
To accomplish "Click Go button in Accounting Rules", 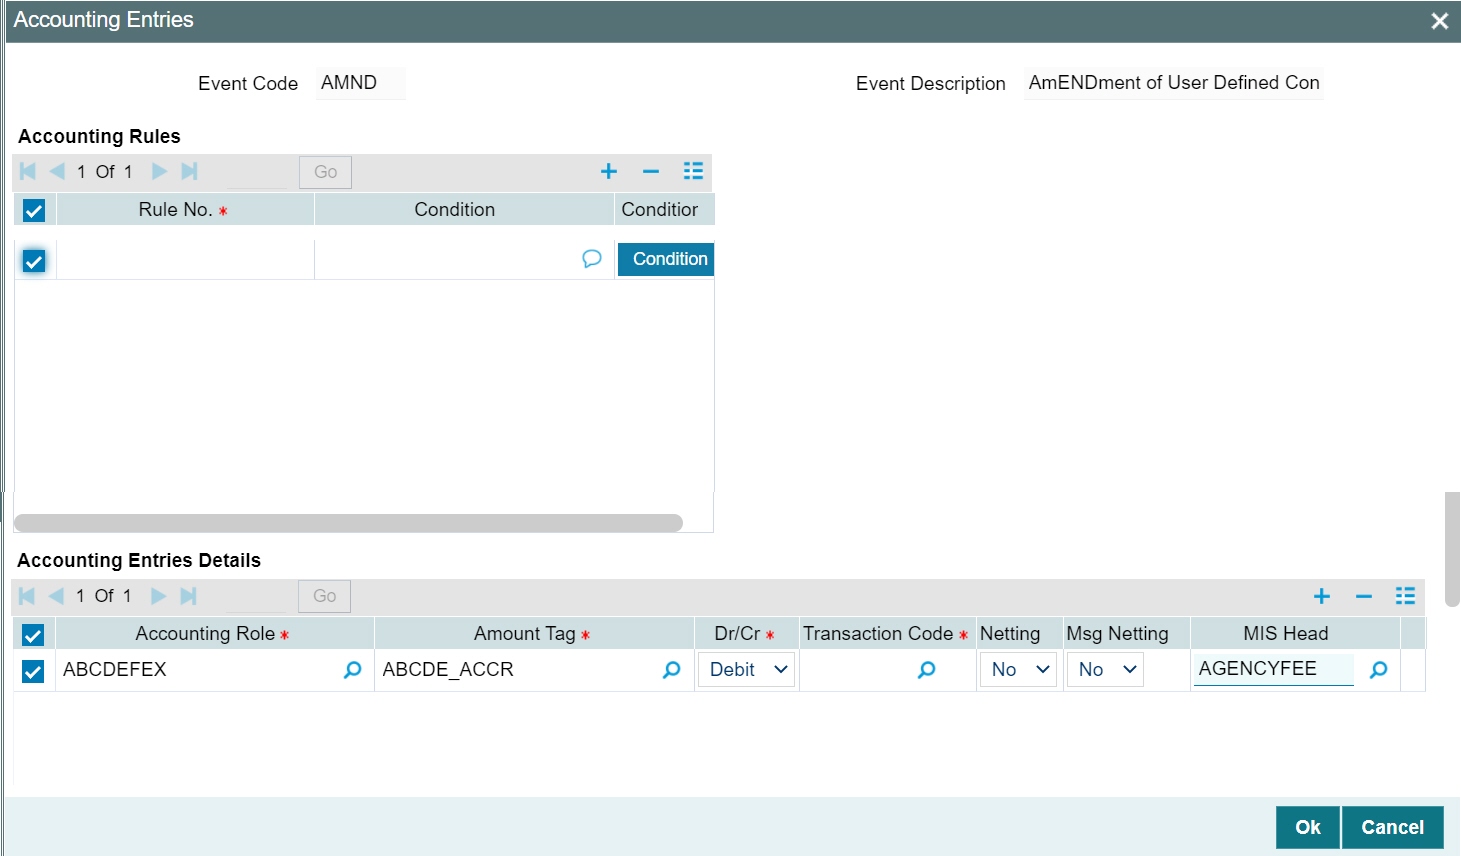I will pos(325,172).
